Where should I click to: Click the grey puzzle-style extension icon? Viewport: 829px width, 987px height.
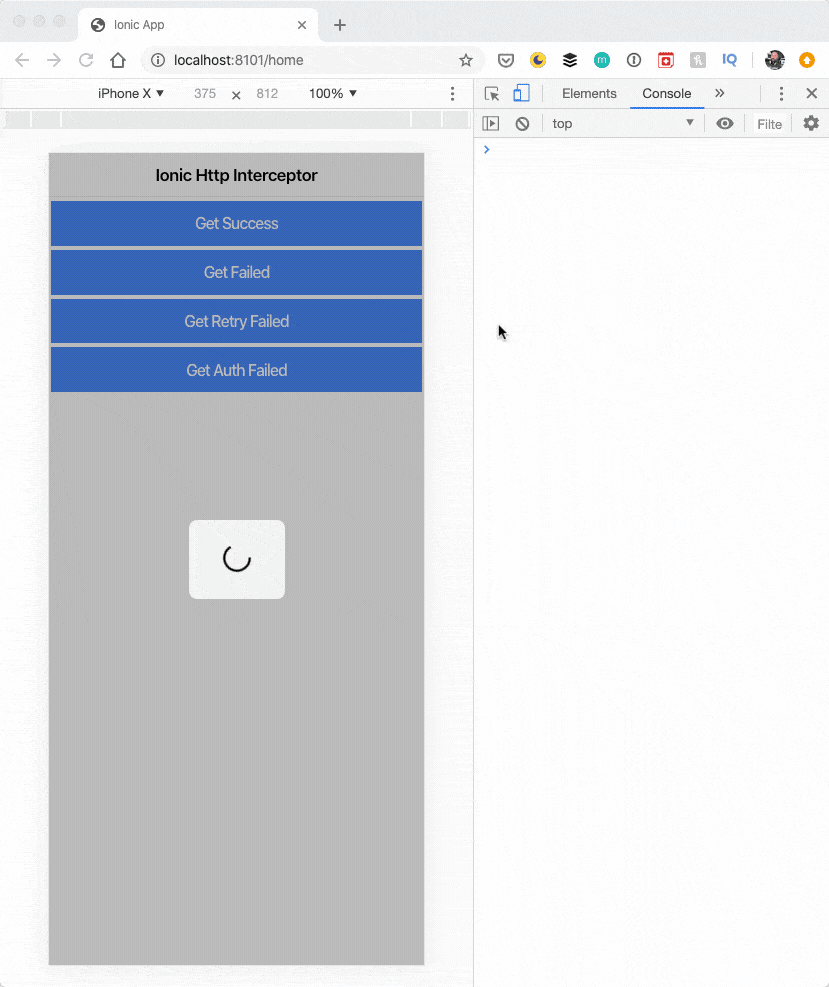coord(697,60)
